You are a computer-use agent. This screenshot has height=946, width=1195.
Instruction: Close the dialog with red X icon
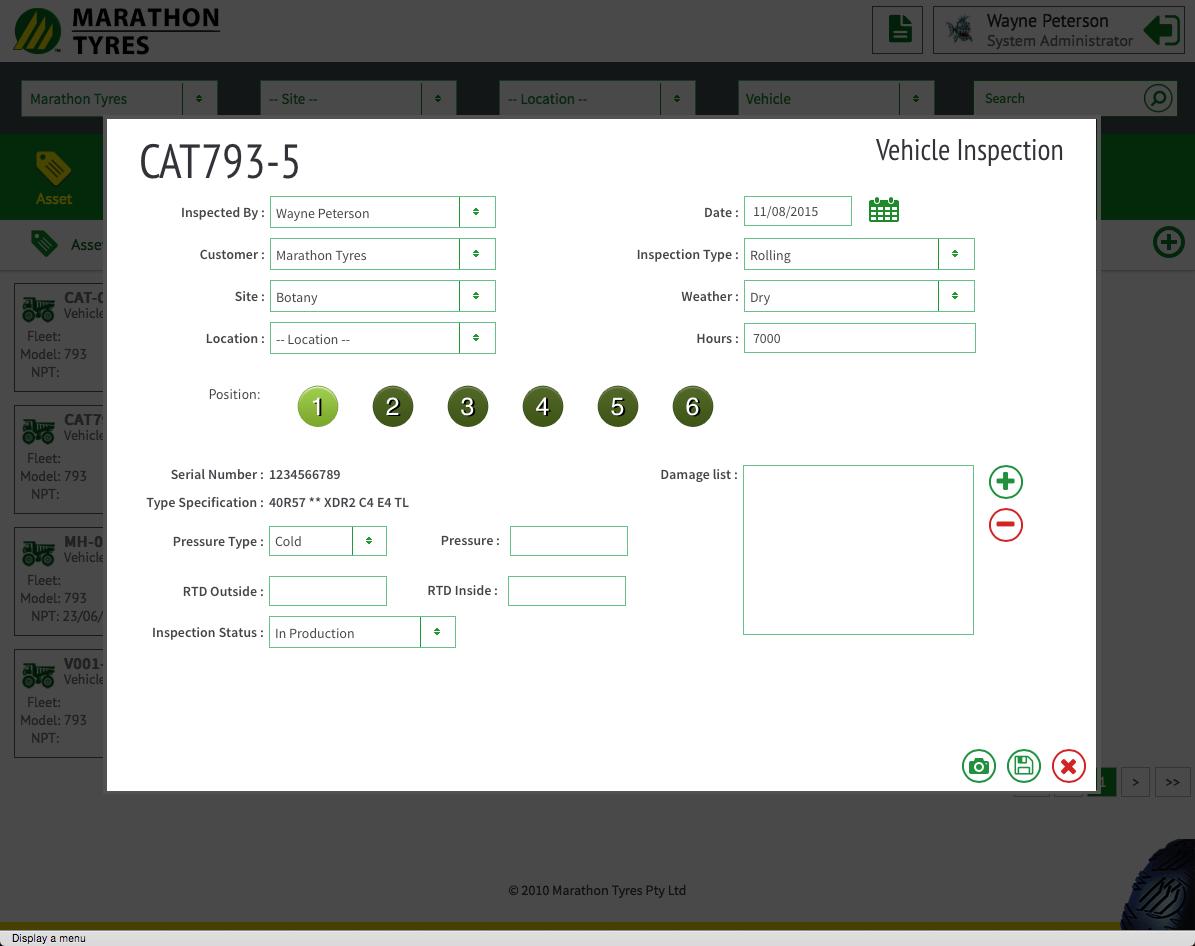(1068, 766)
